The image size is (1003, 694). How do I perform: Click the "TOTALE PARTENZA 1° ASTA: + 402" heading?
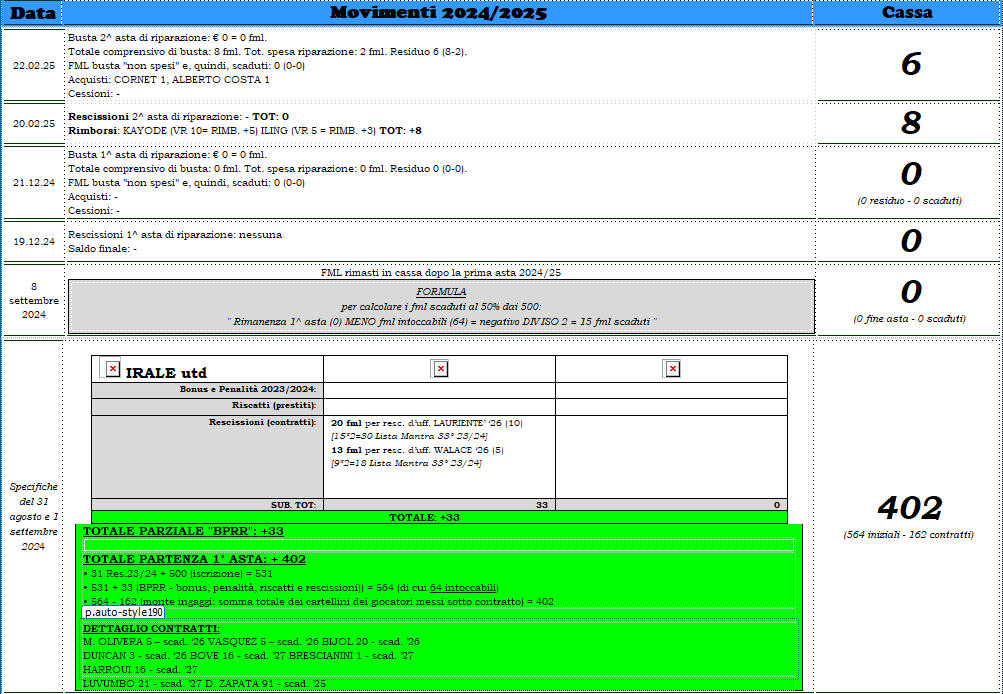(x=194, y=560)
